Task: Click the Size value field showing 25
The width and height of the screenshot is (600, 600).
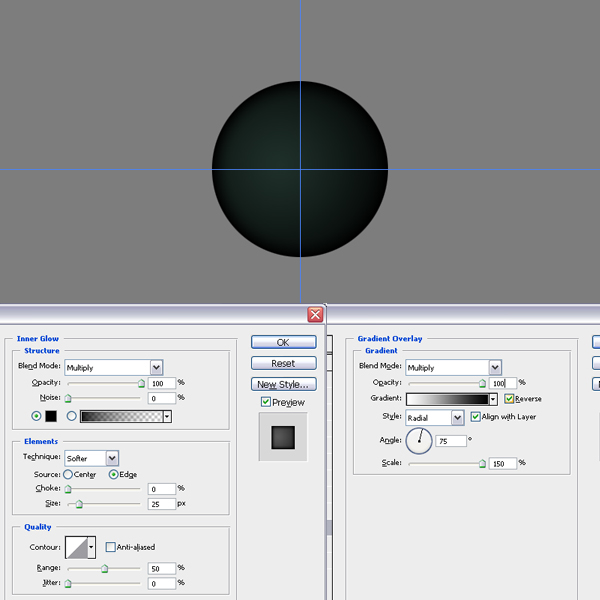Action: (161, 504)
